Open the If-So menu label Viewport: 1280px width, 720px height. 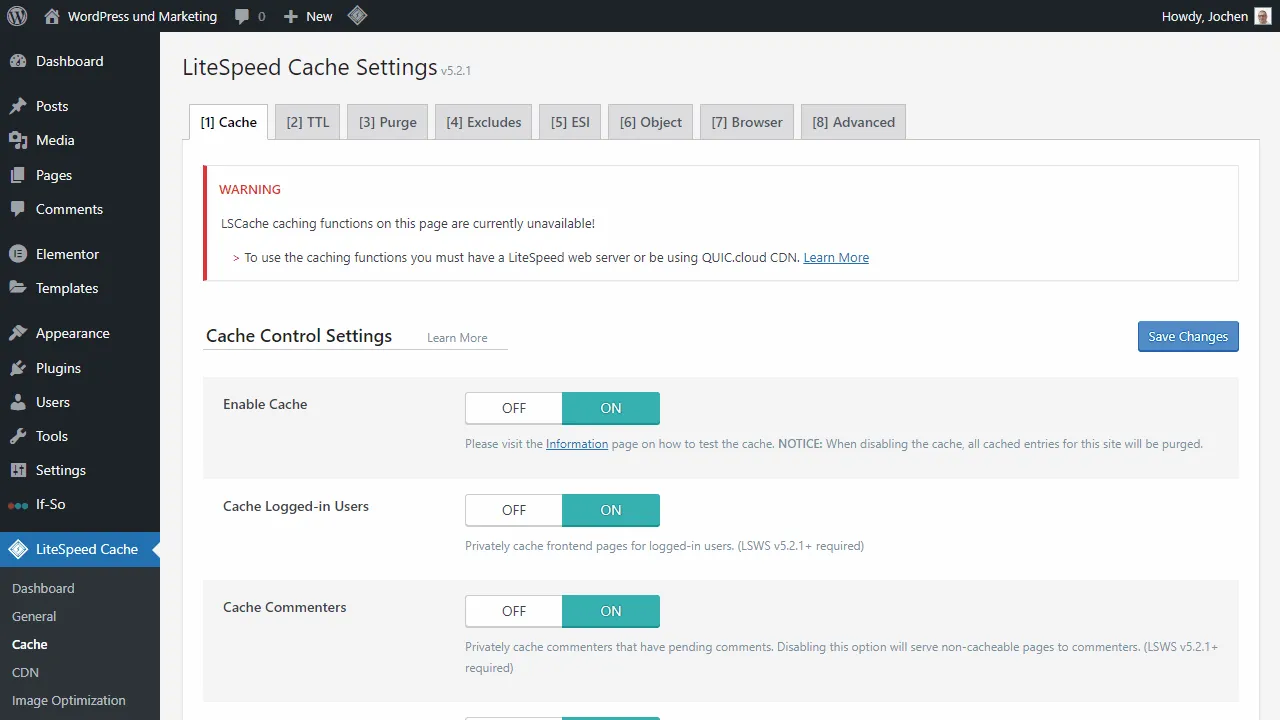50,504
